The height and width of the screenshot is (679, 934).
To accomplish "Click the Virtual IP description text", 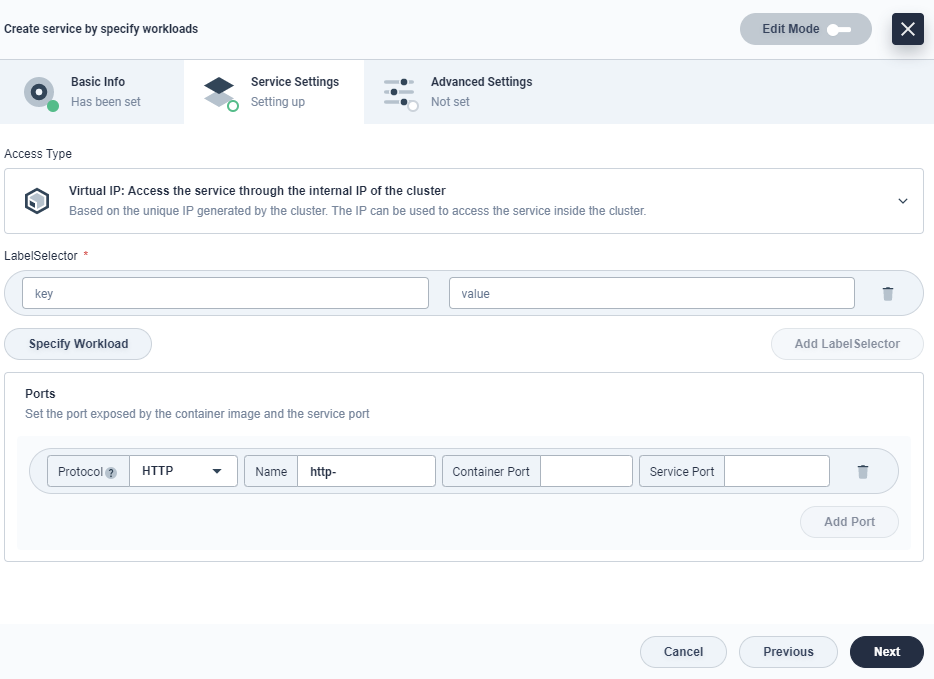I will 357,211.
